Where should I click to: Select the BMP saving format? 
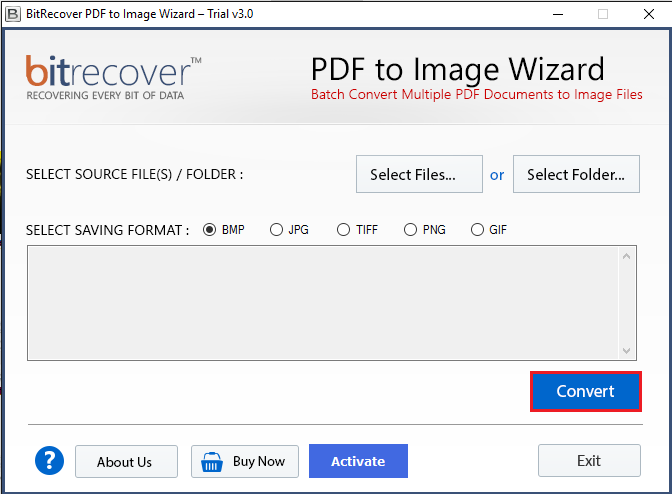click(x=210, y=230)
